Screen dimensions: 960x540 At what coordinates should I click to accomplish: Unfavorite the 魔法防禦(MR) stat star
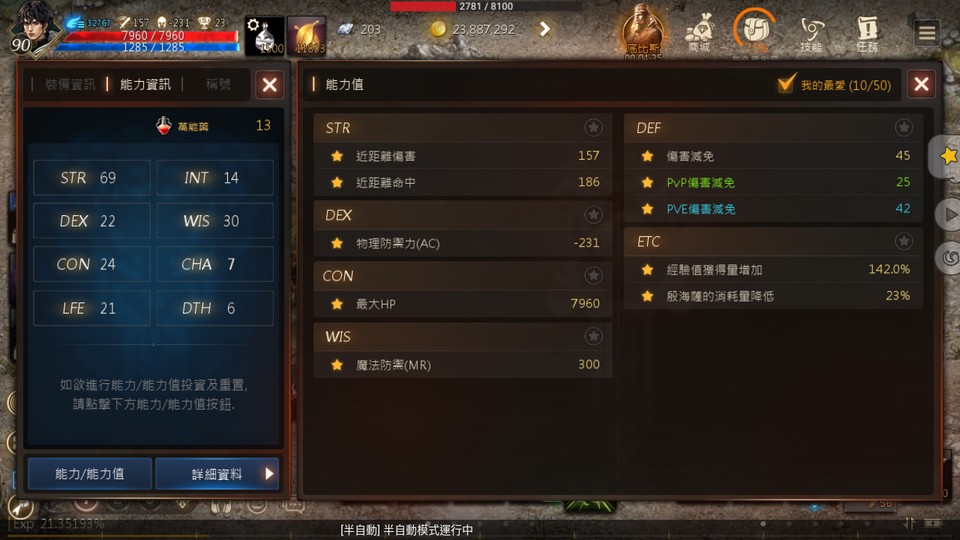coord(337,365)
